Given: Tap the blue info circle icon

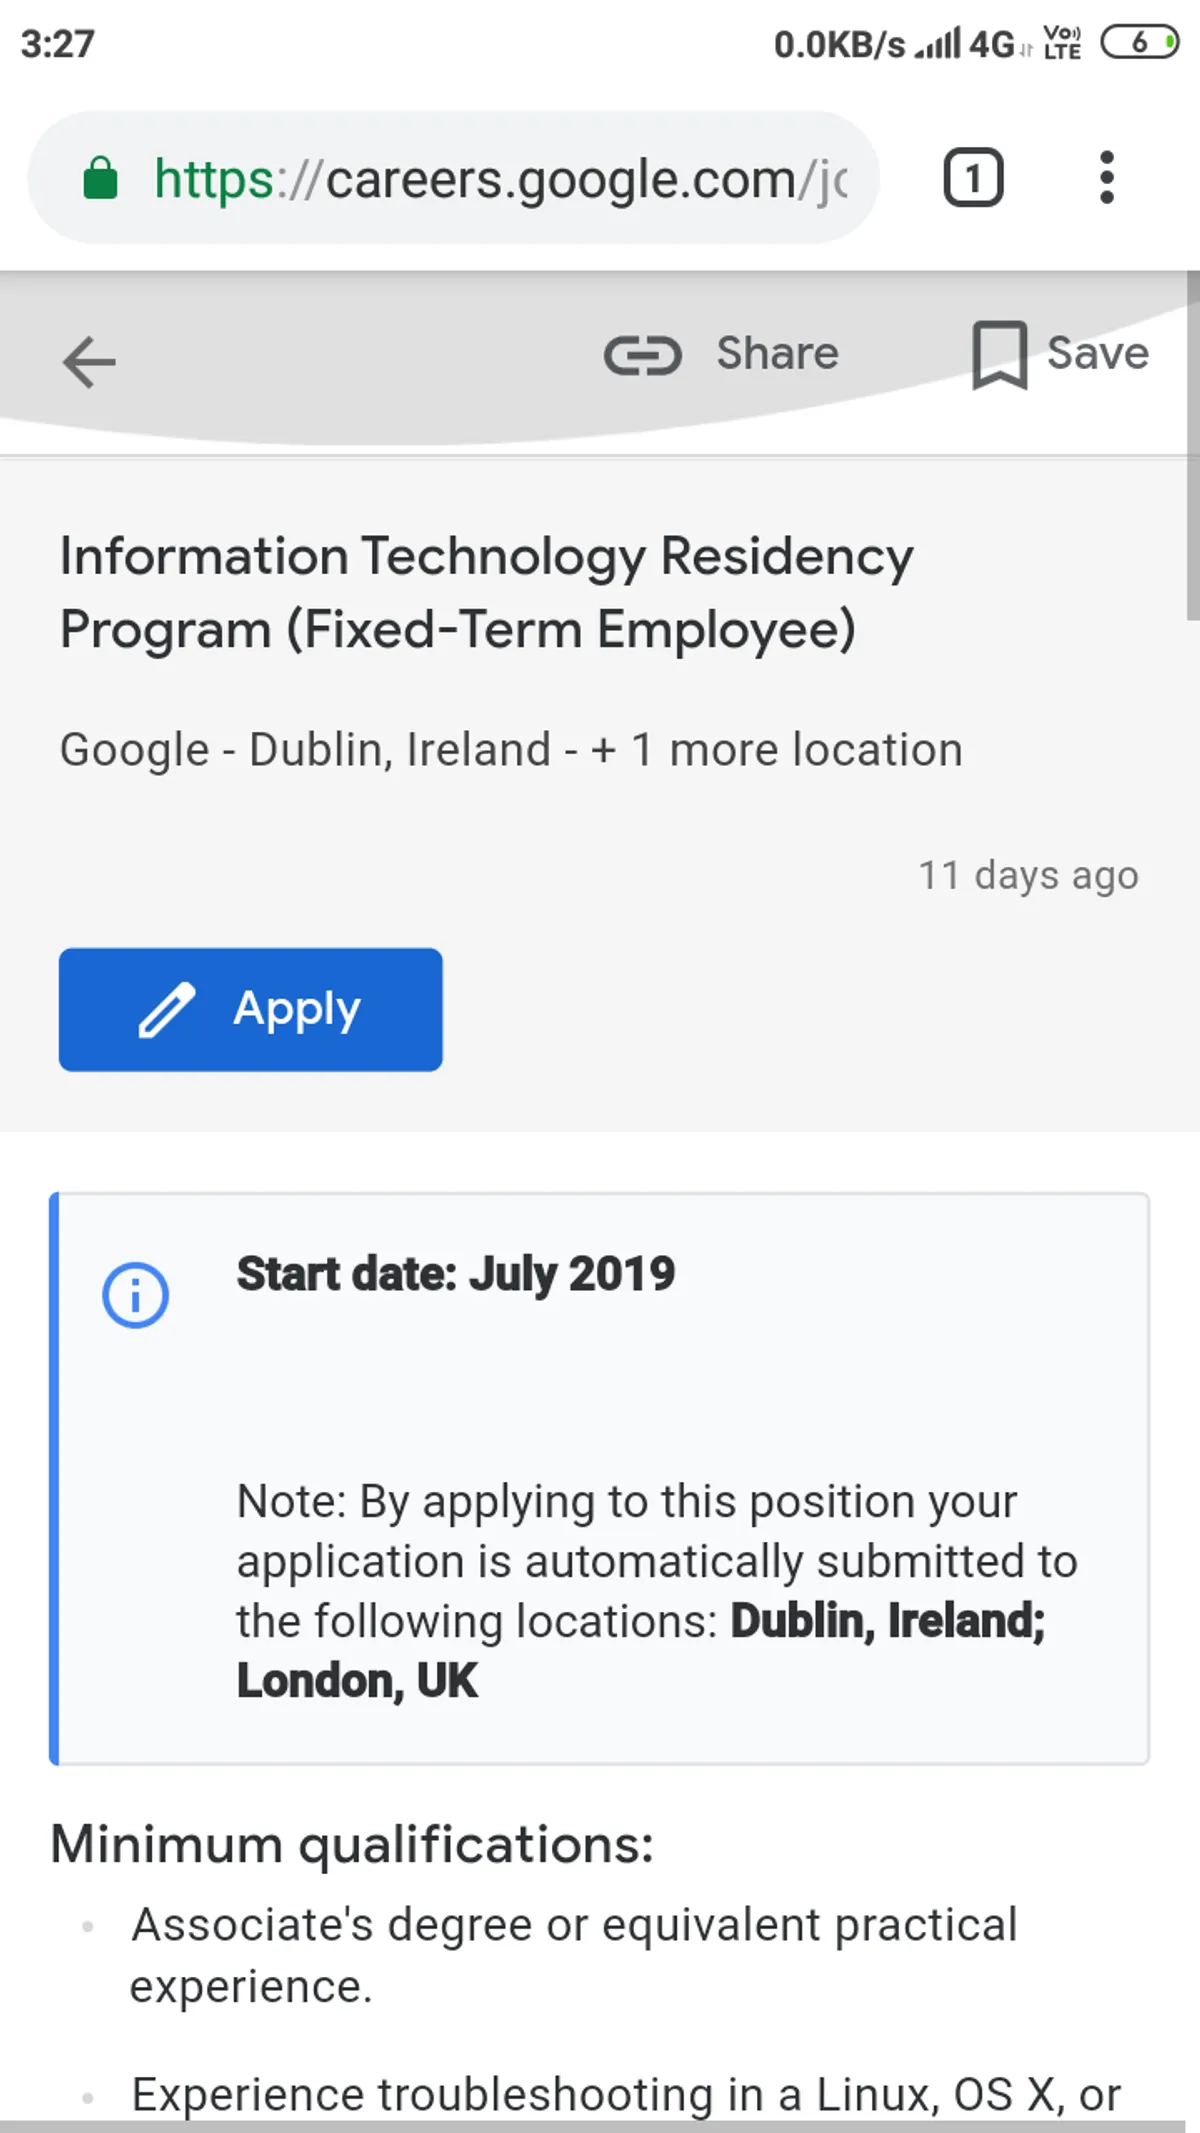Looking at the screenshot, I should [135, 1295].
